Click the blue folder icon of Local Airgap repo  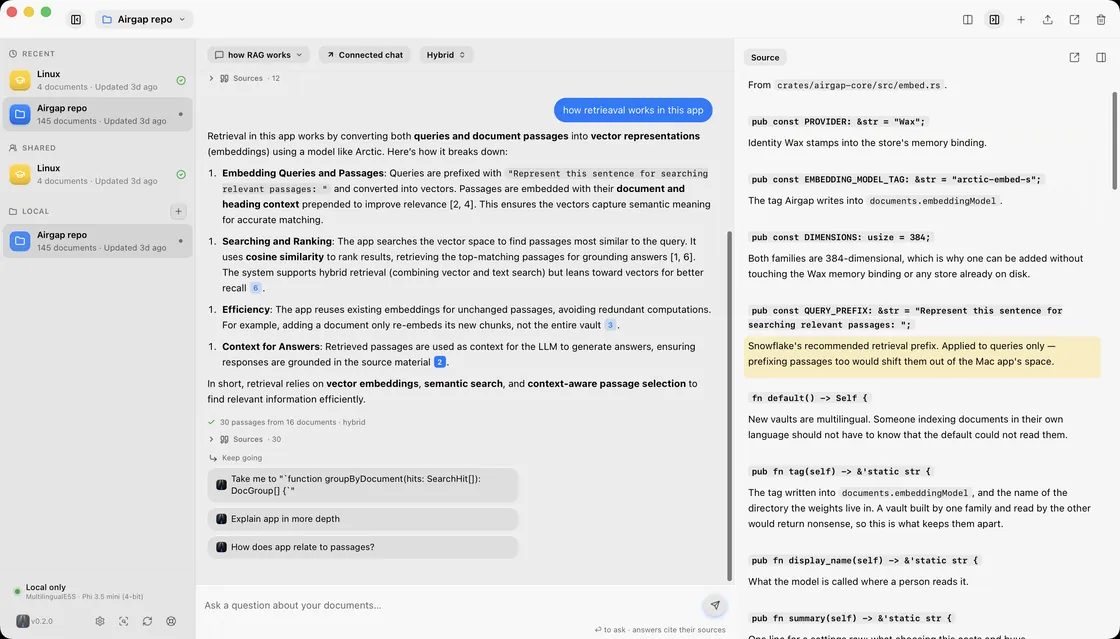pos(20,241)
